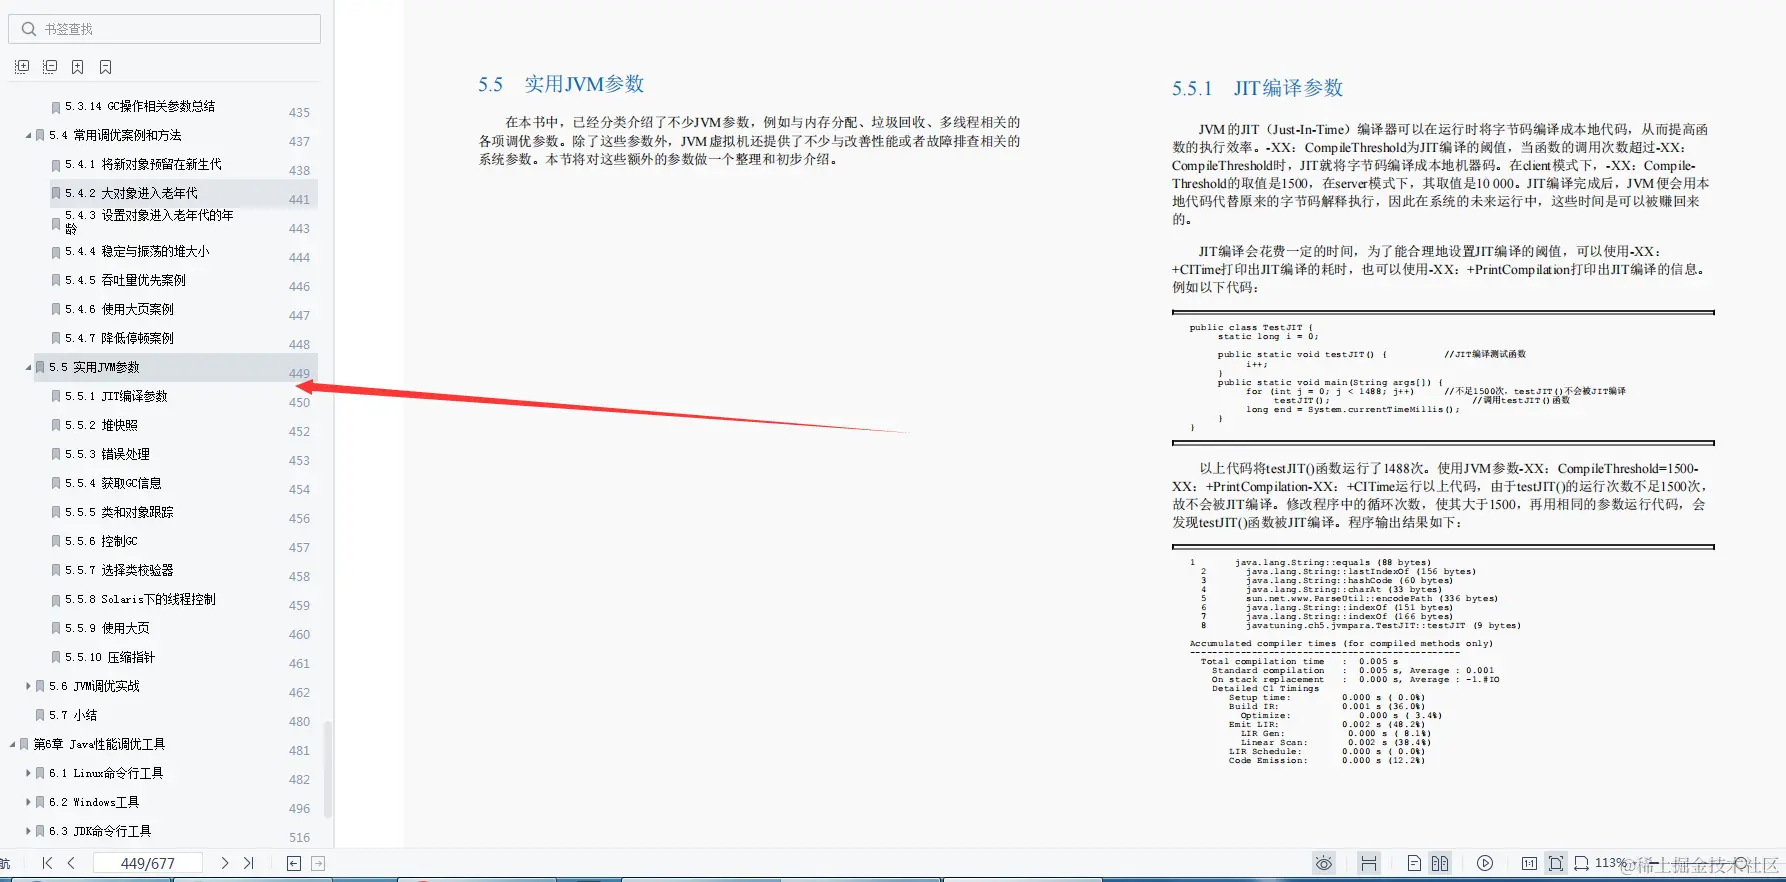Open bookmark 5.5.2 堆快照
The height and width of the screenshot is (882, 1786).
click(101, 425)
